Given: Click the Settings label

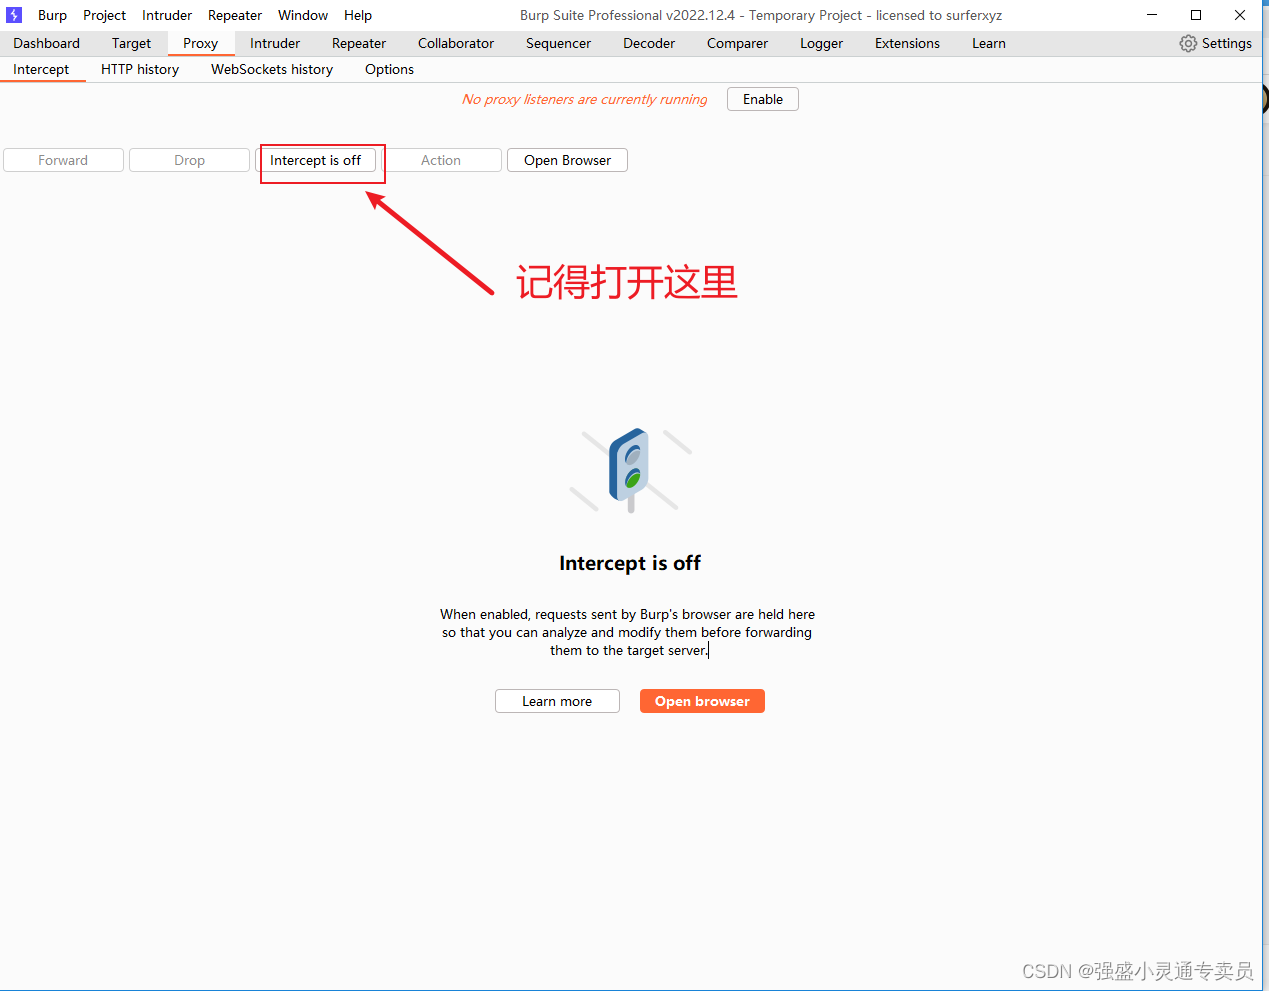Looking at the screenshot, I should 1227,43.
